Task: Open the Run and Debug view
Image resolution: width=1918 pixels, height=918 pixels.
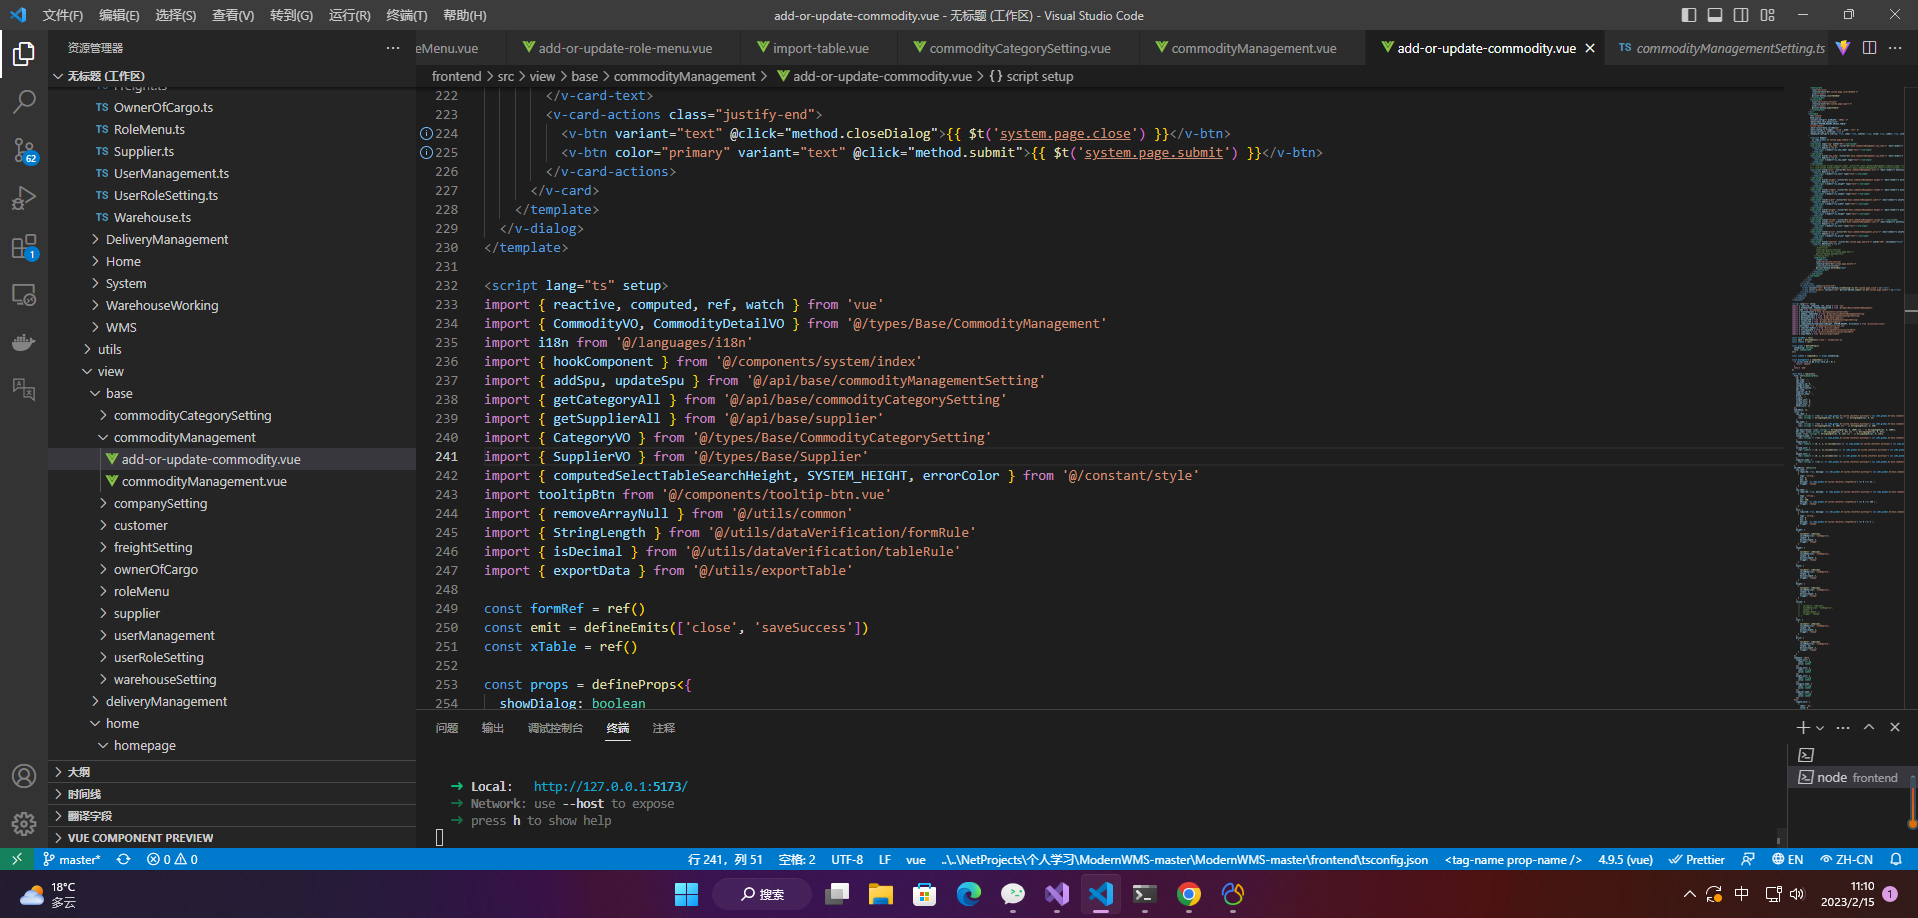Action: coord(24,198)
